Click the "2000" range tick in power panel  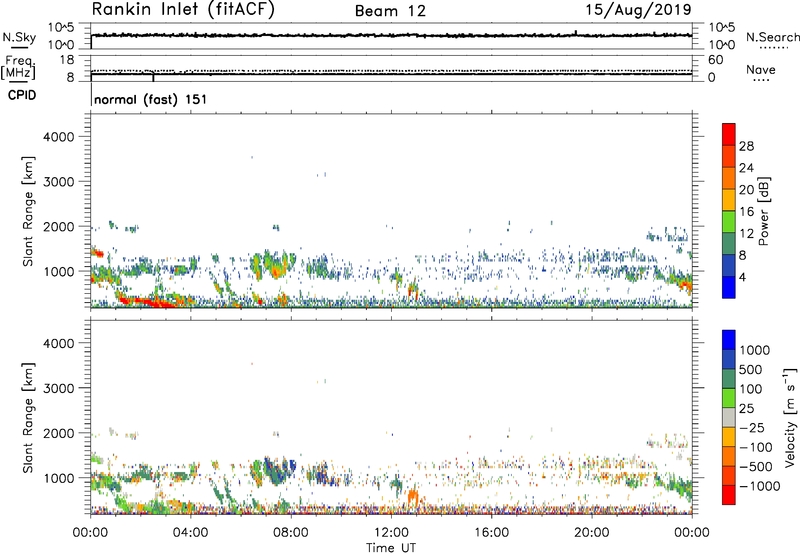tap(59, 226)
